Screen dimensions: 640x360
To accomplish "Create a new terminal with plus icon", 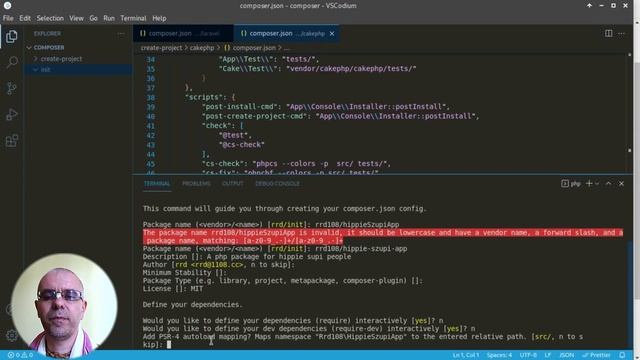I will pos(589,184).
